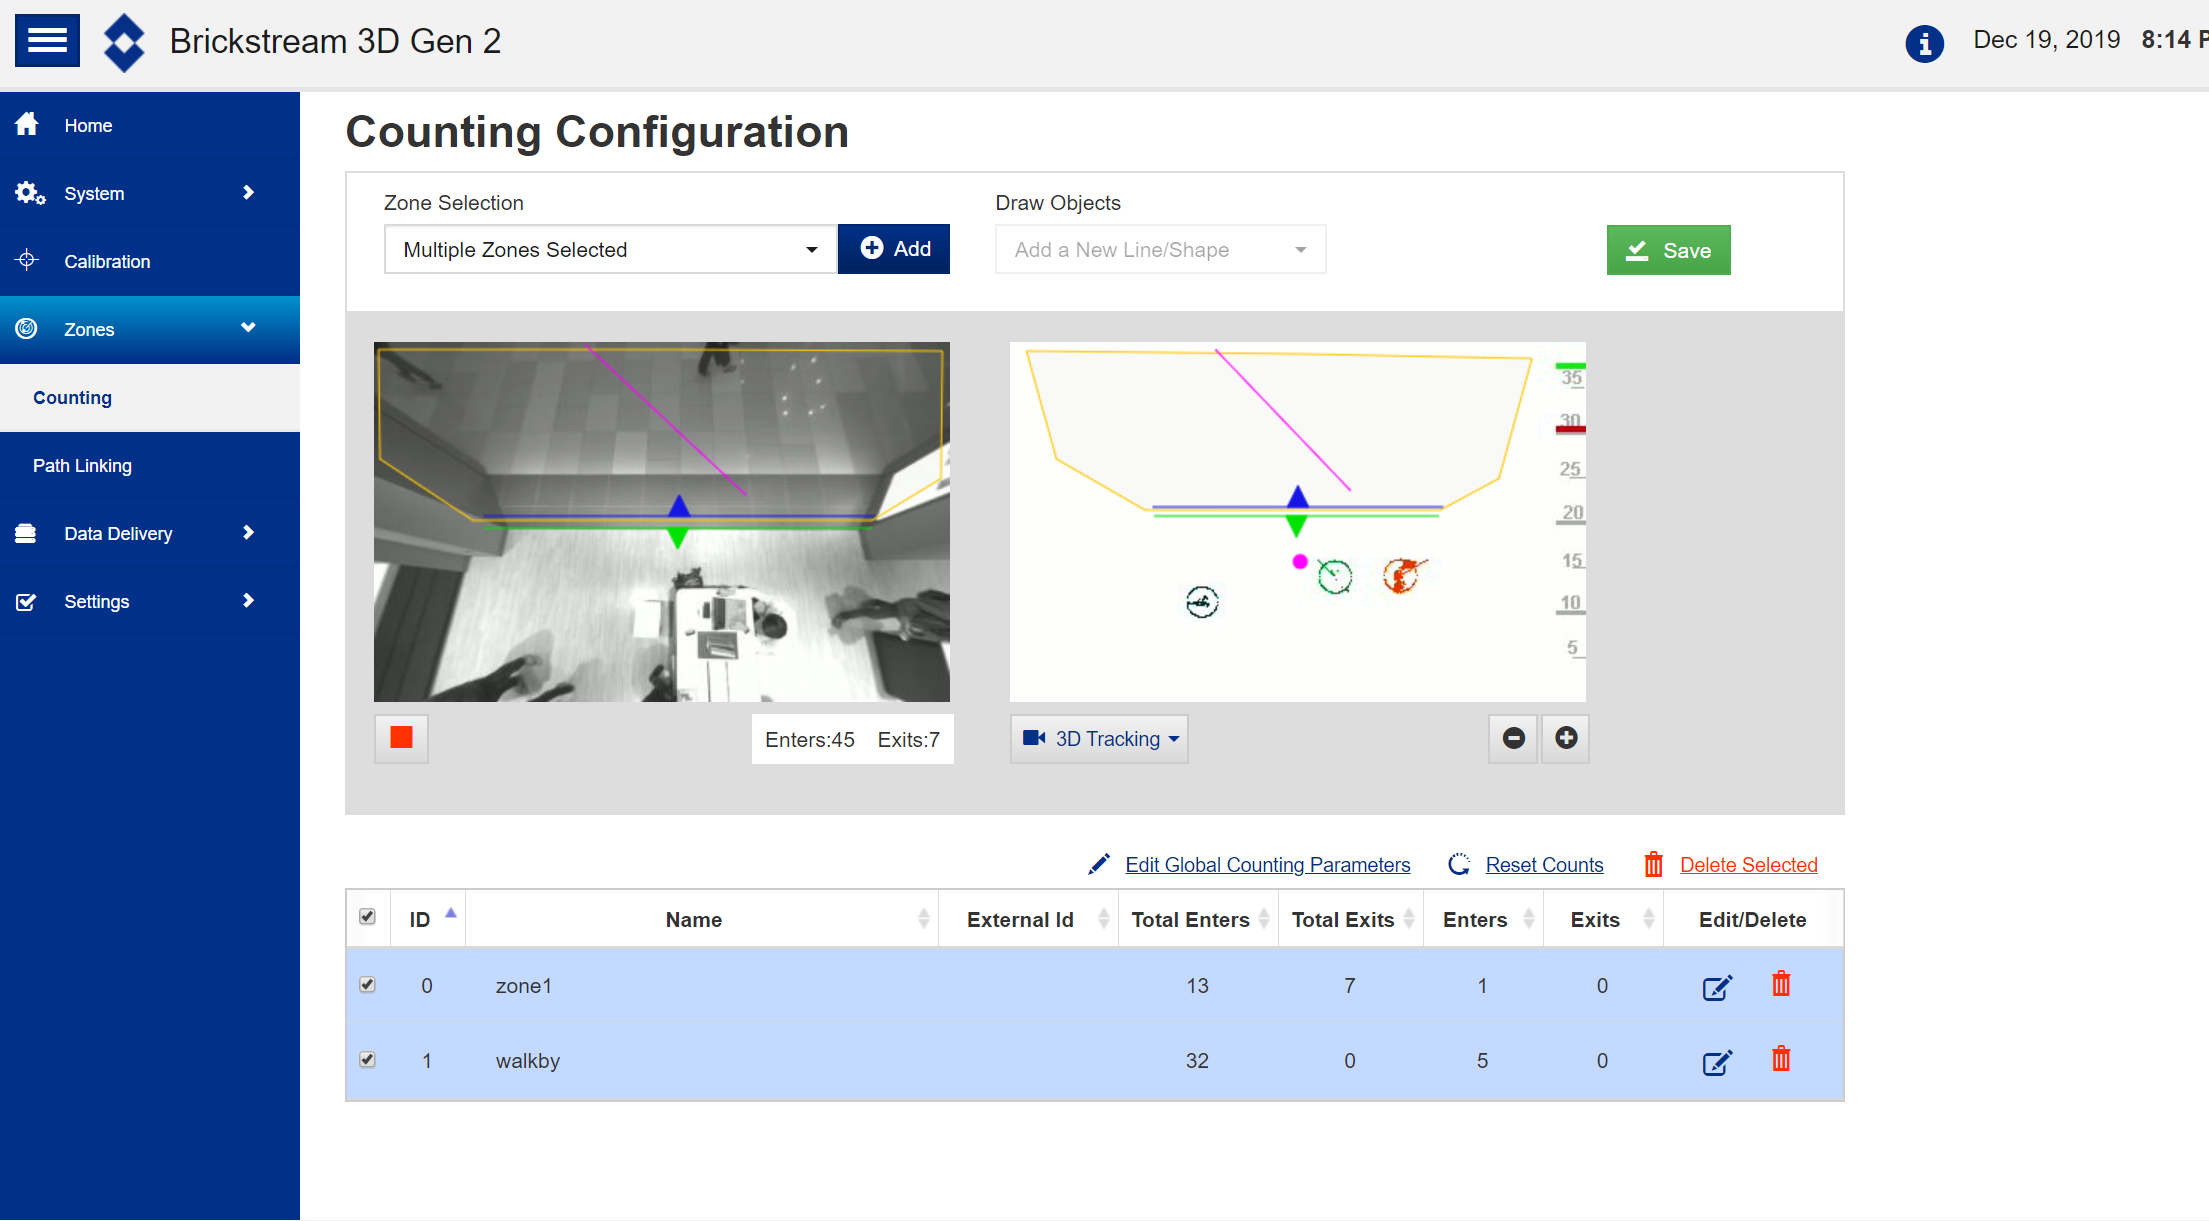Edit walkby zone with pencil icon
This screenshot has width=2209, height=1221.
1716,1062
